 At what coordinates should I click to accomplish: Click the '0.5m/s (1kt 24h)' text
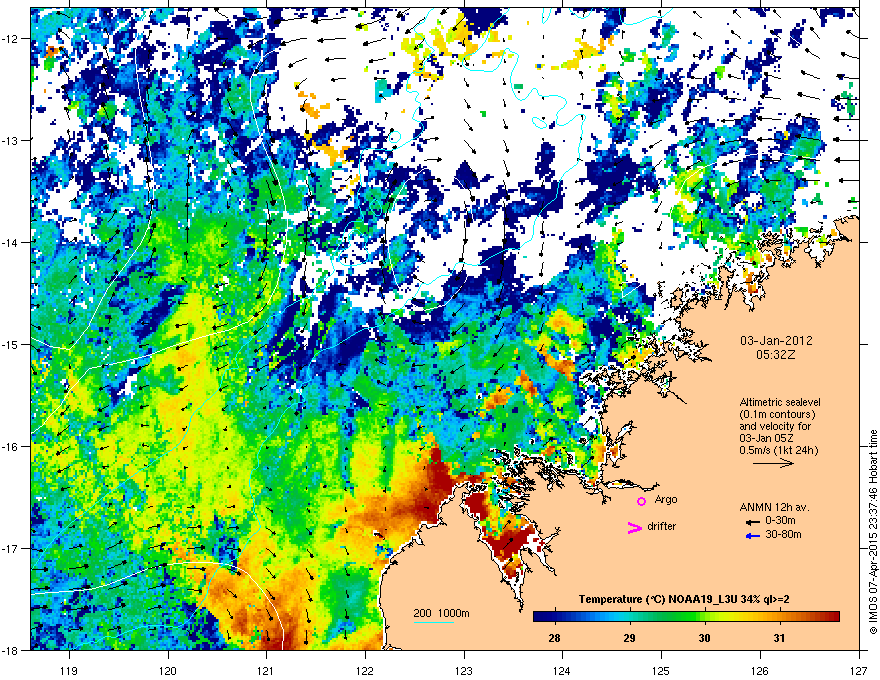coord(778,450)
